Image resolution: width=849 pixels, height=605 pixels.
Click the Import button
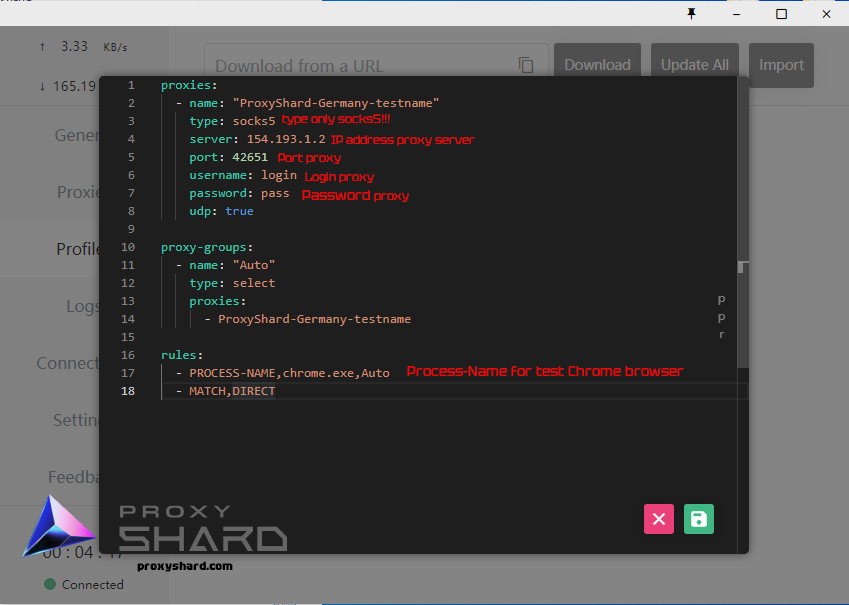click(781, 65)
